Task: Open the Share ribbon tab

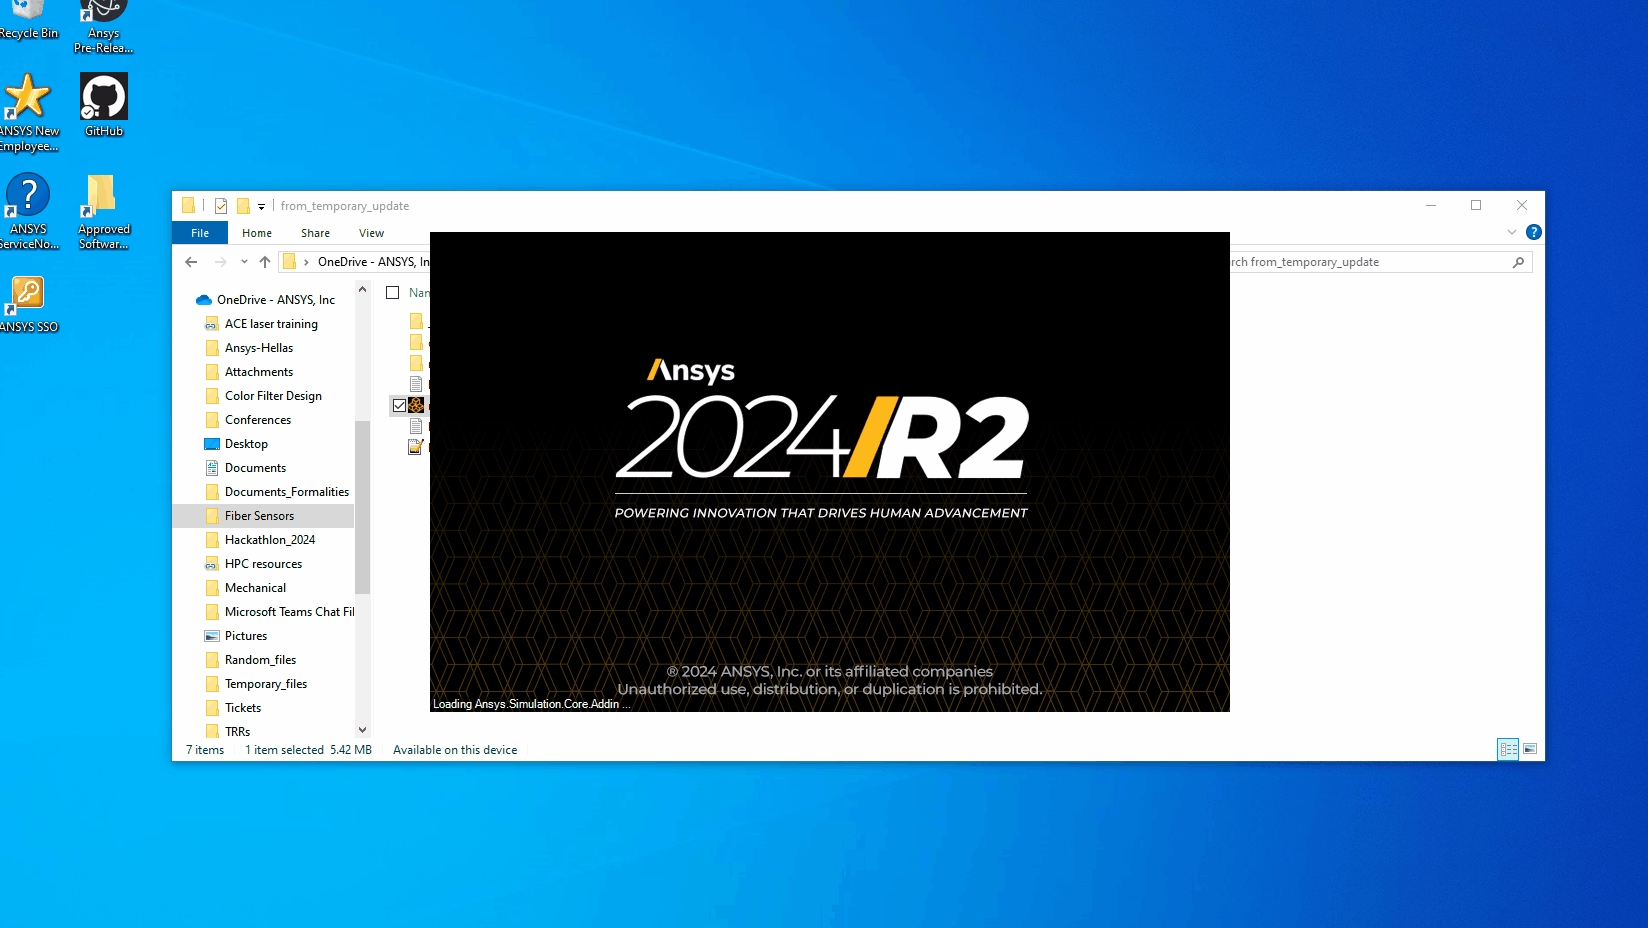Action: pos(315,233)
